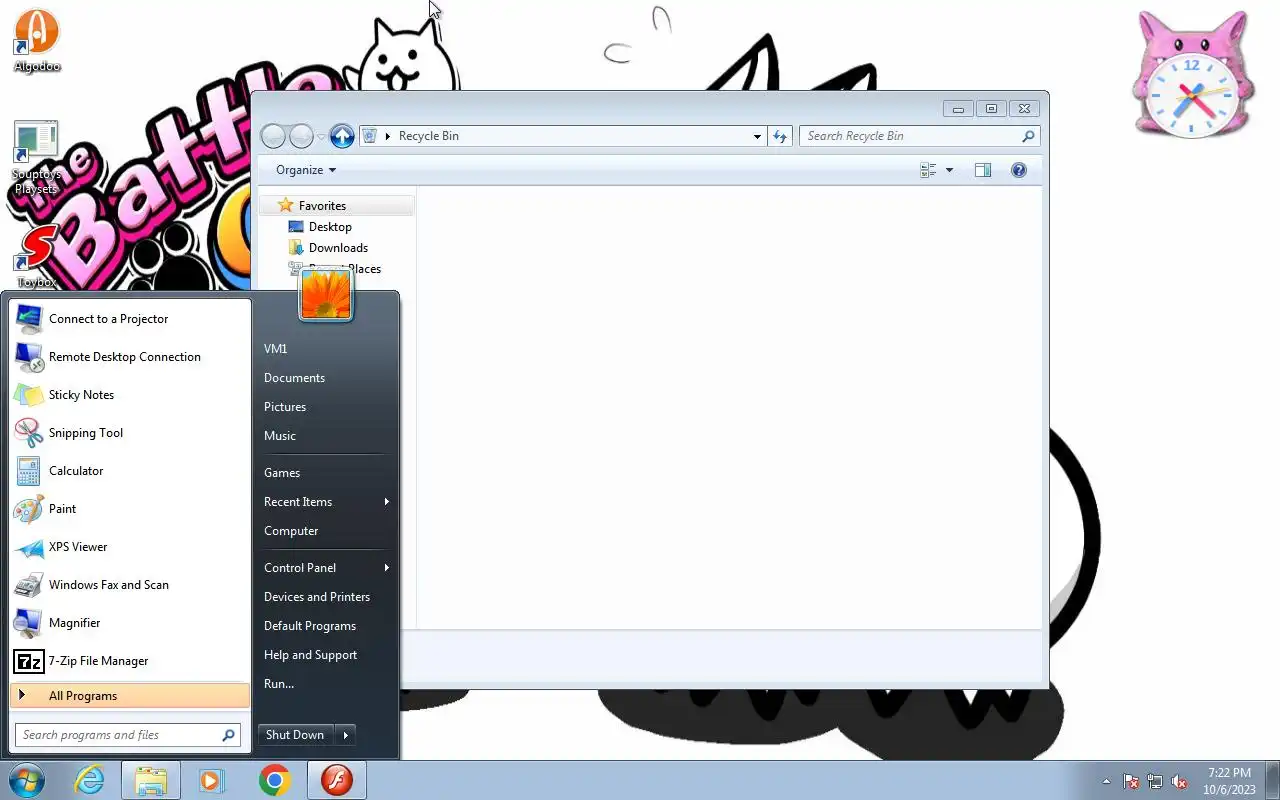Viewport: 1280px width, 800px height.
Task: Click the Explorer Back button
Action: point(273,136)
